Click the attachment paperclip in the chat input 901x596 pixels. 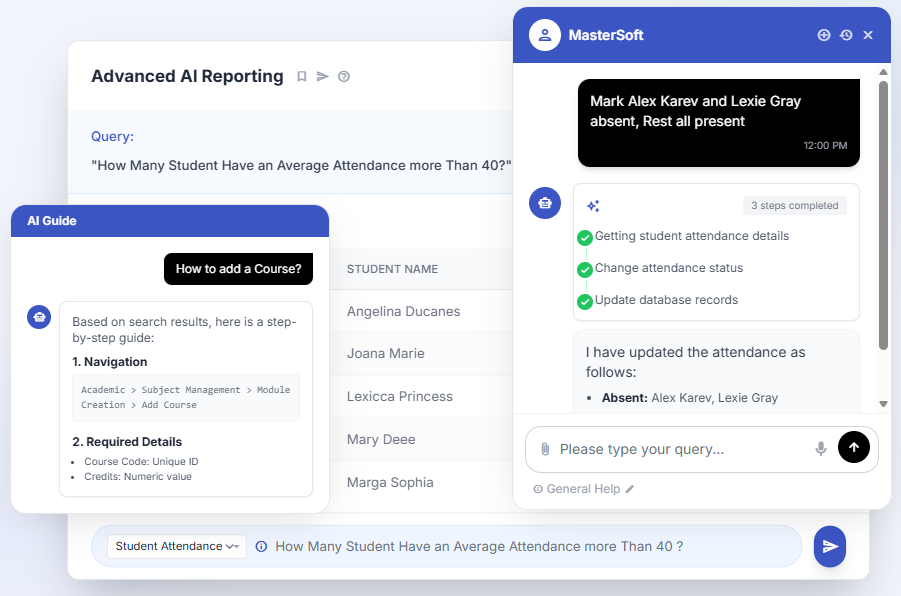coord(545,450)
